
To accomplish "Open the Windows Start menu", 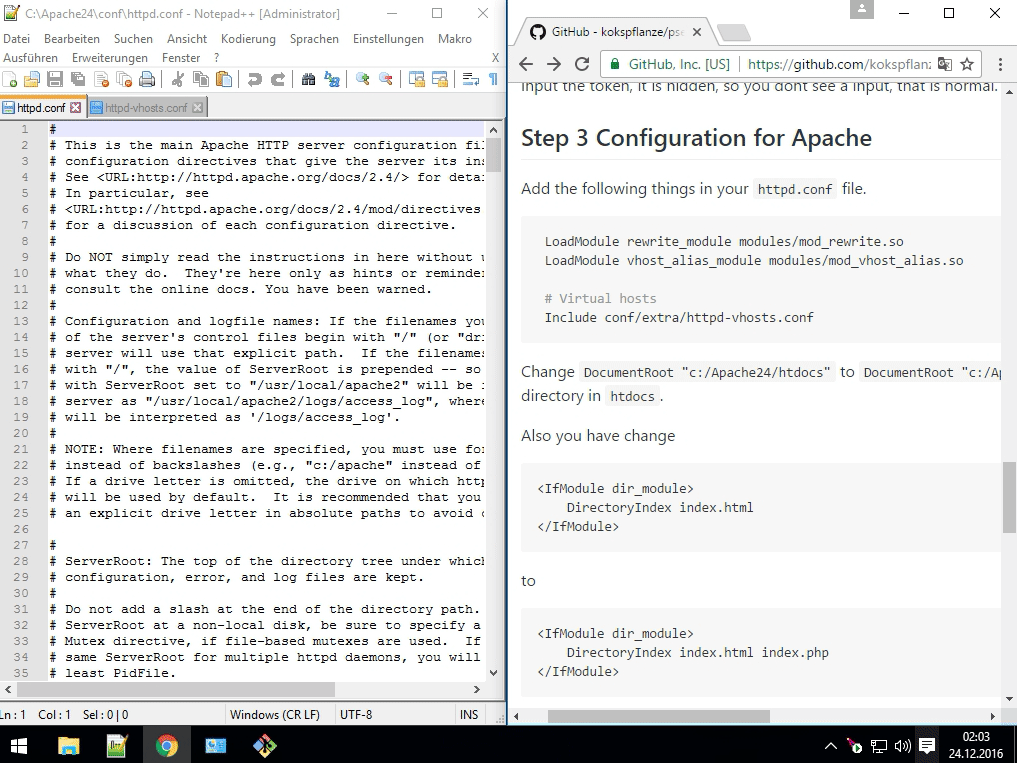I will pos(18,745).
